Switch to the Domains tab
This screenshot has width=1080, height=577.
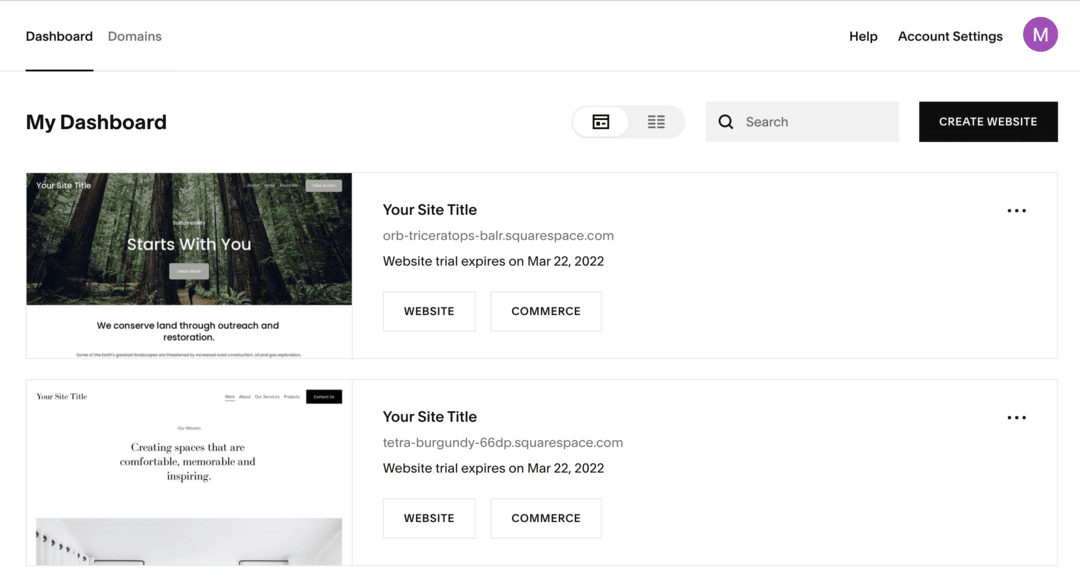pyautogui.click(x=134, y=36)
